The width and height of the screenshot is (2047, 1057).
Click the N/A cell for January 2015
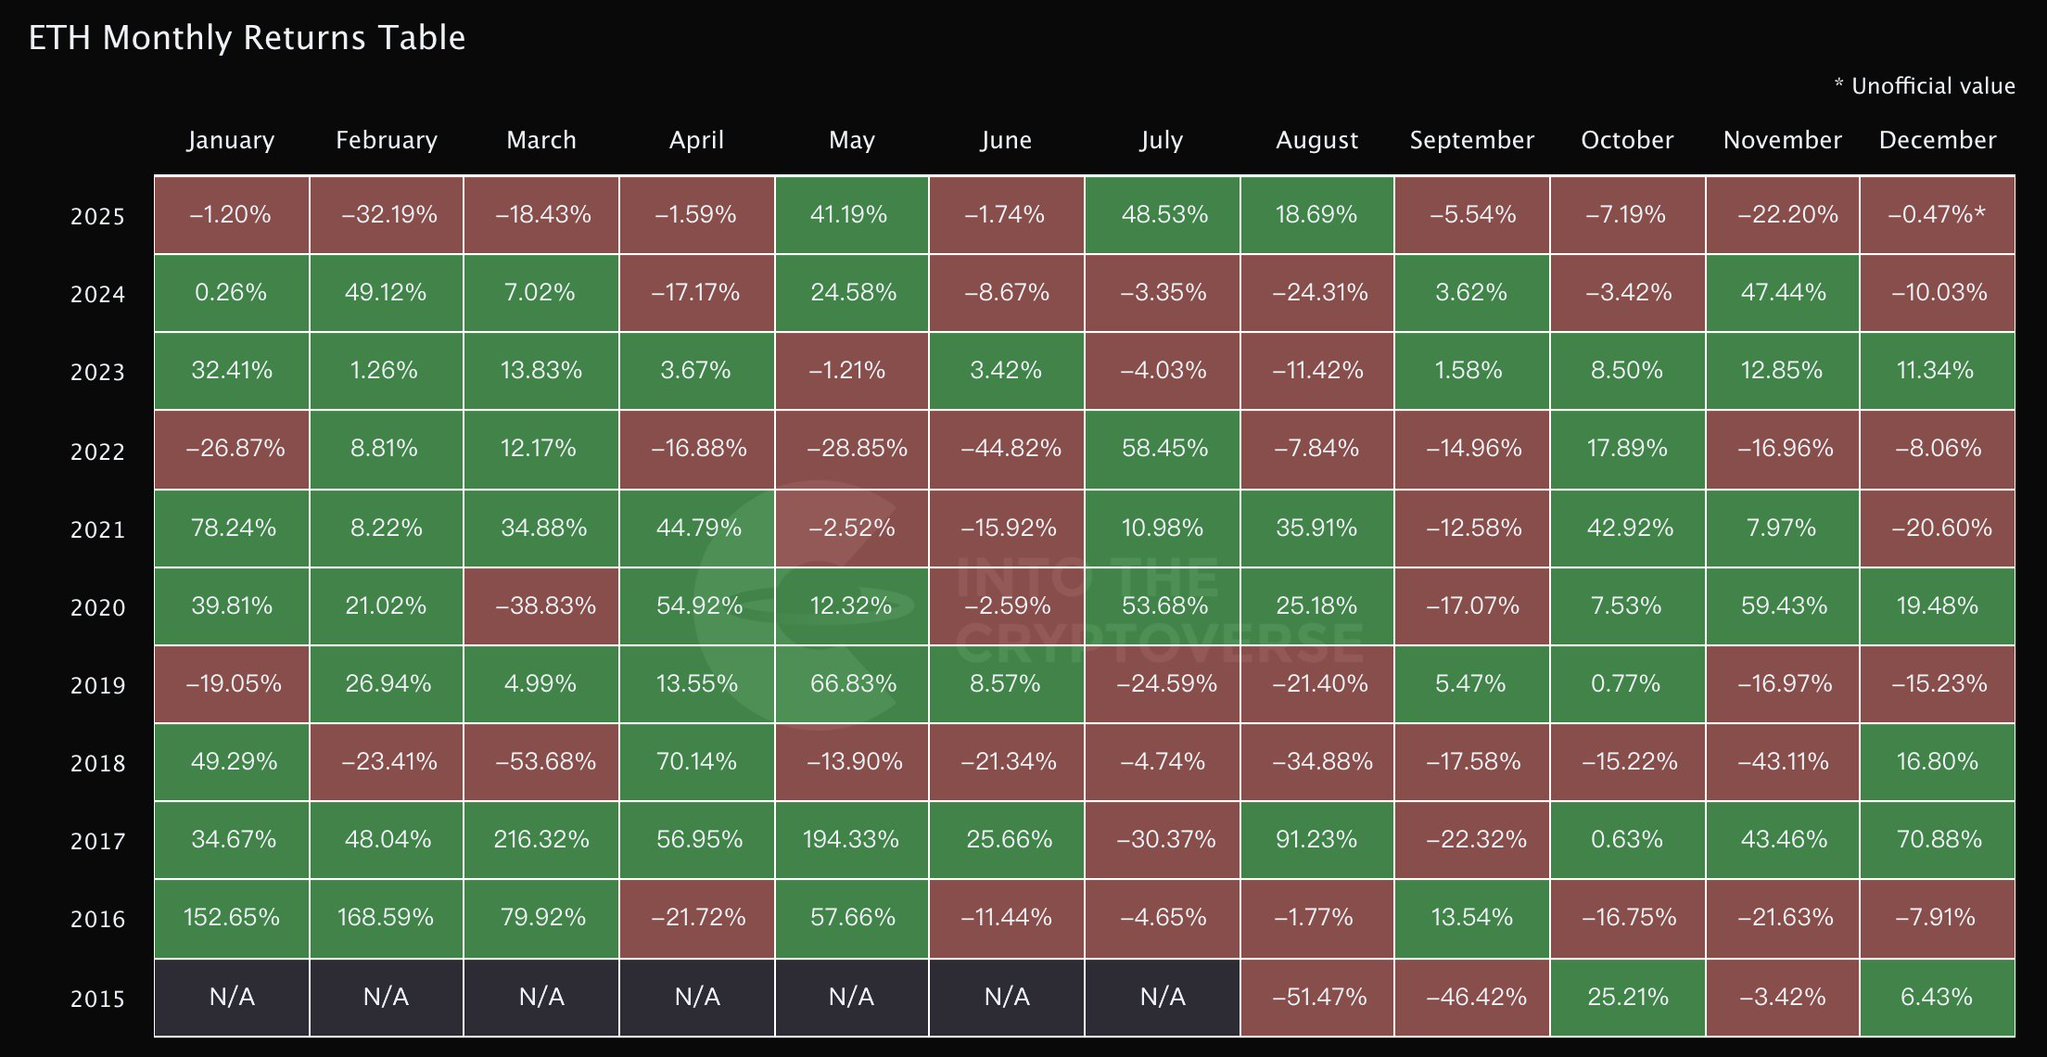231,996
